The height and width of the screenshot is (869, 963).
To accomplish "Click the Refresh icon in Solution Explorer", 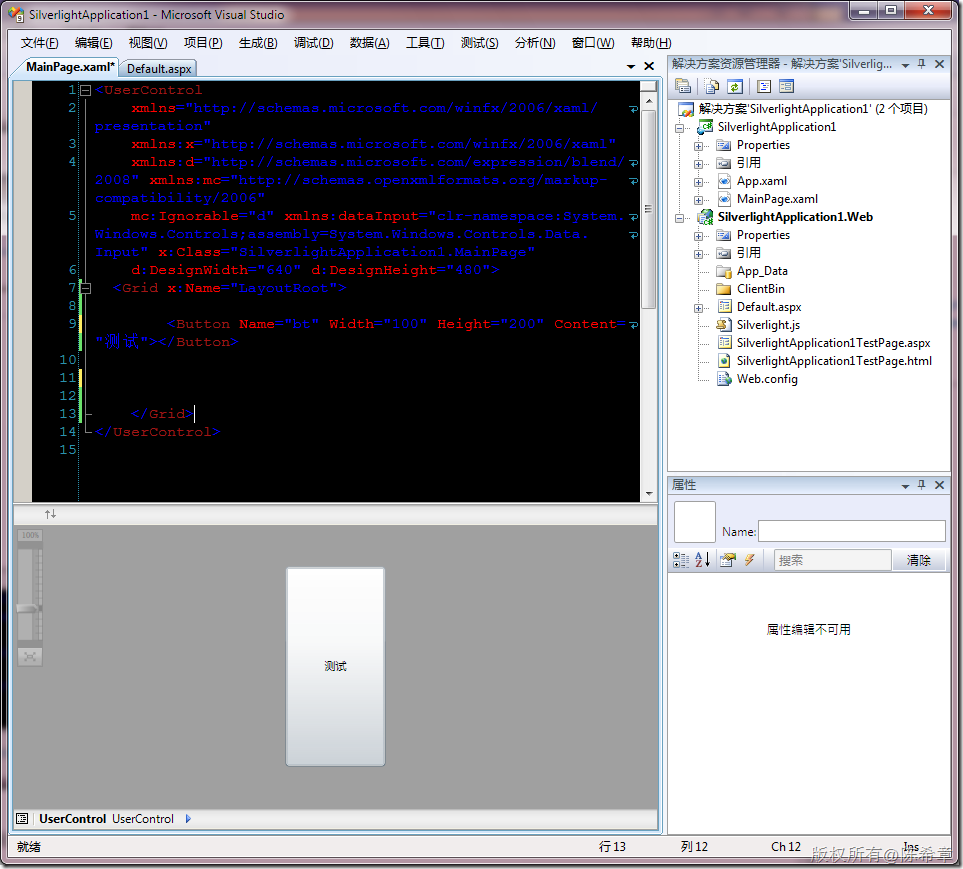I will (x=735, y=86).
